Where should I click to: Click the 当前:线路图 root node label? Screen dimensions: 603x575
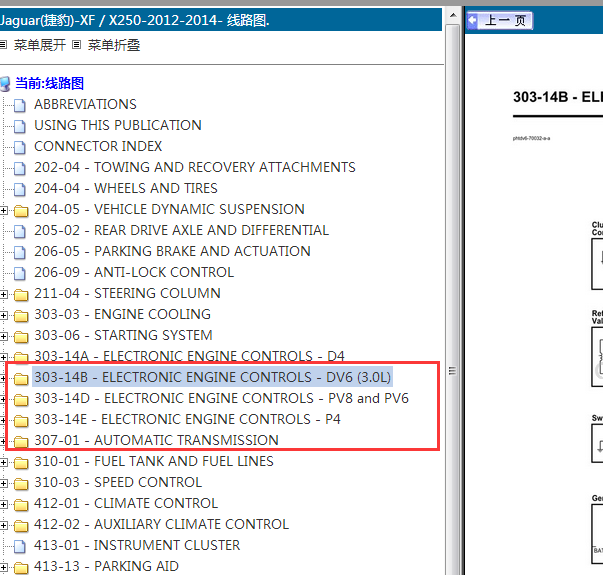pos(49,83)
